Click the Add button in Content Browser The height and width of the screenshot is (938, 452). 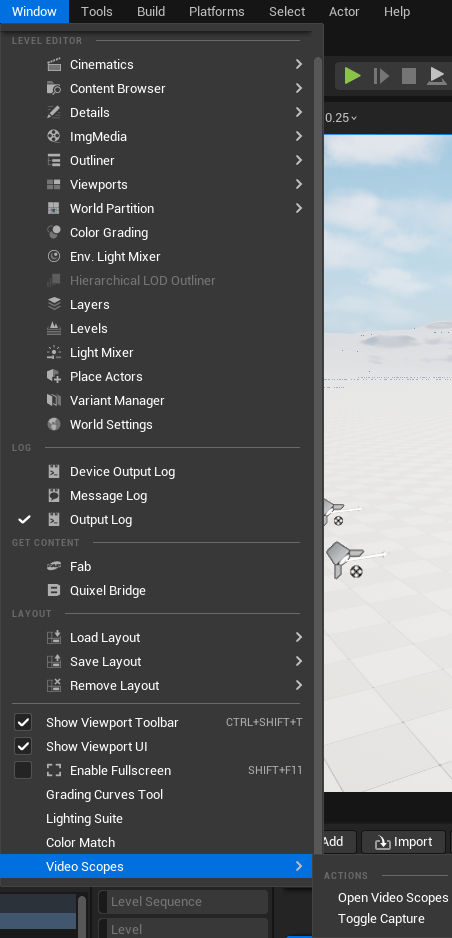(x=340, y=842)
